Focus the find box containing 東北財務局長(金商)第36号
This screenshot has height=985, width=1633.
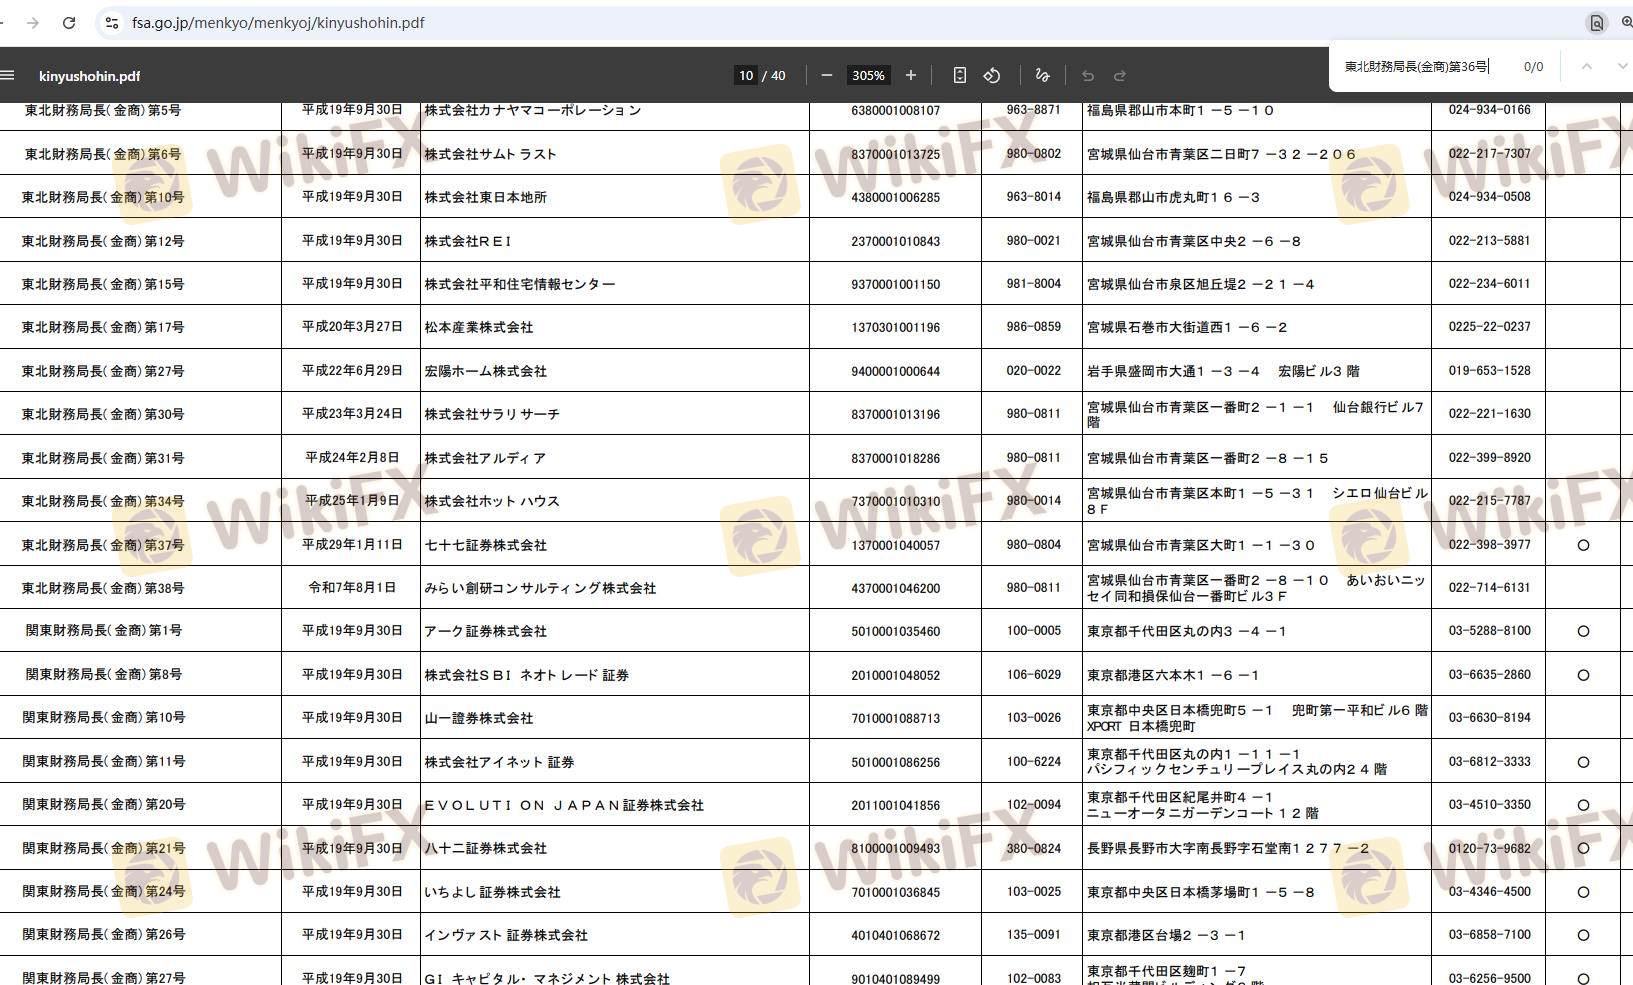1418,66
